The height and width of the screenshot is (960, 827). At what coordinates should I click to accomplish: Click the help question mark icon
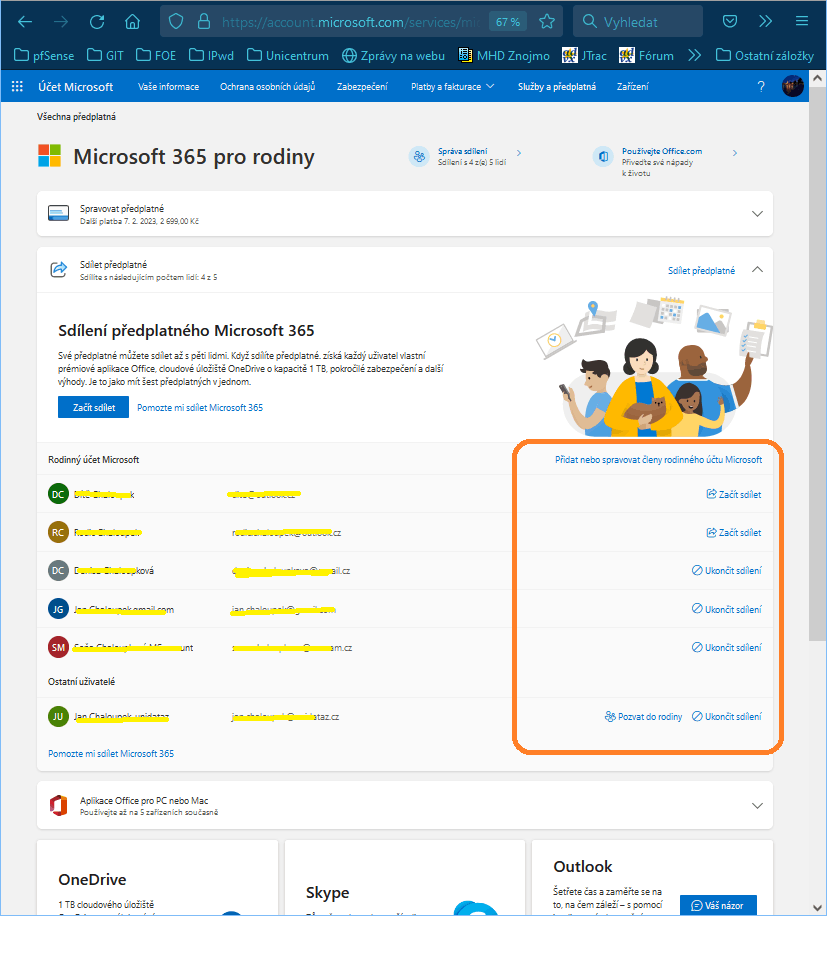761,86
